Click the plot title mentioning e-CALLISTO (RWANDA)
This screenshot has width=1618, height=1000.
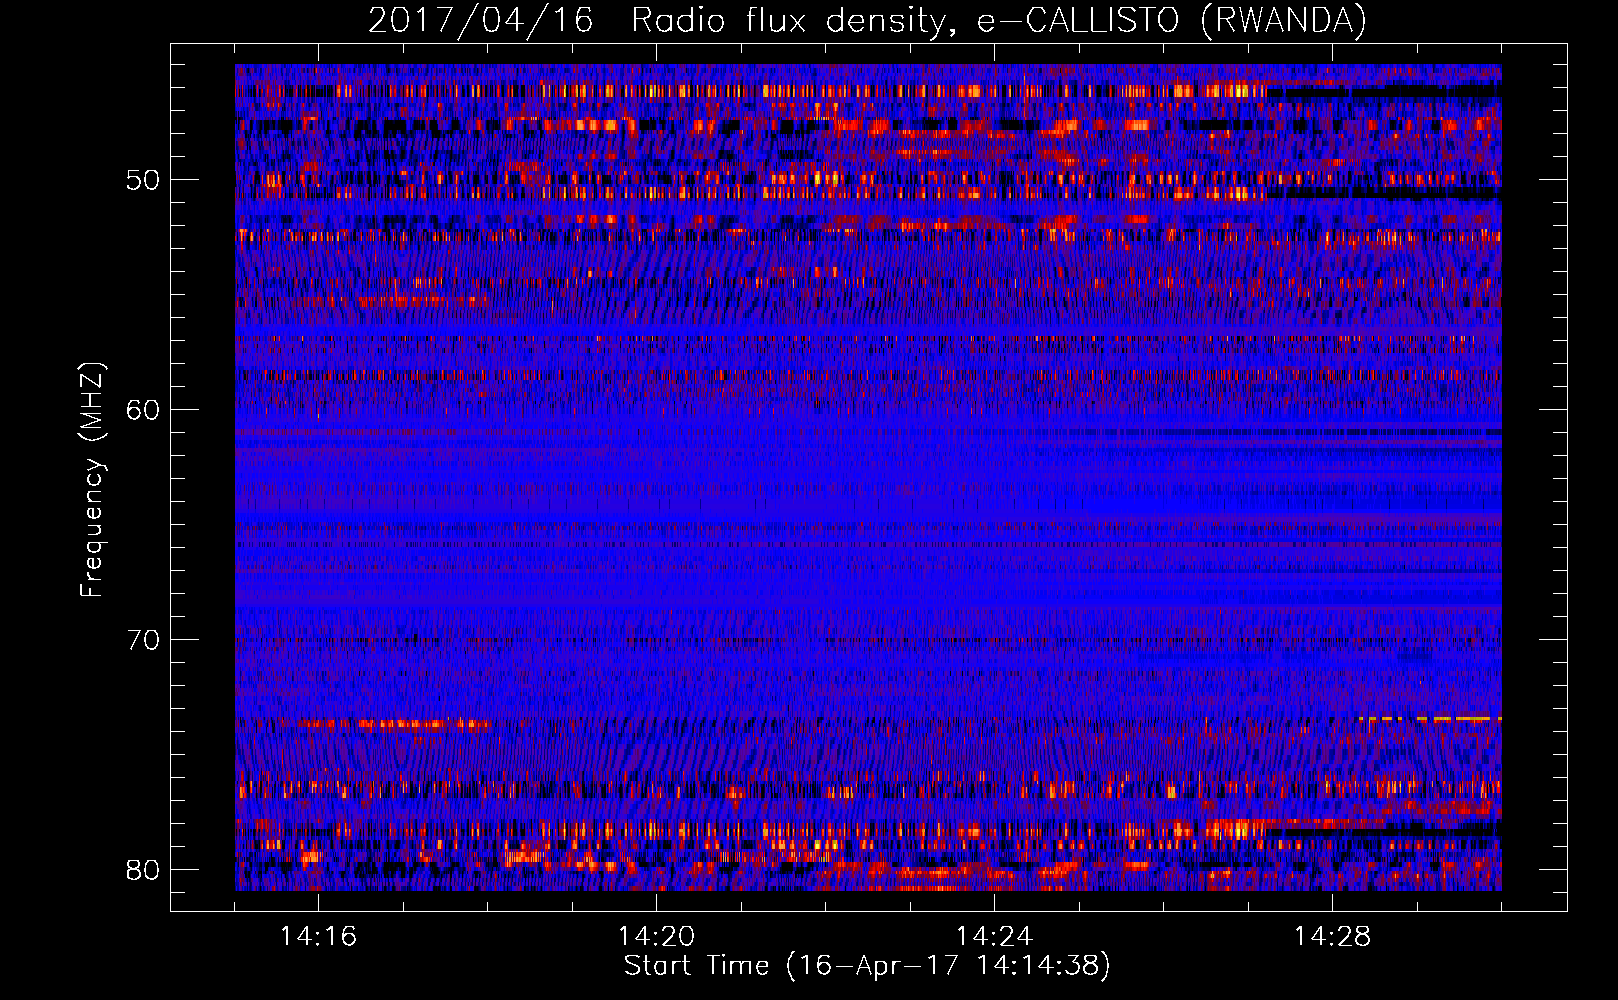[x=867, y=20]
